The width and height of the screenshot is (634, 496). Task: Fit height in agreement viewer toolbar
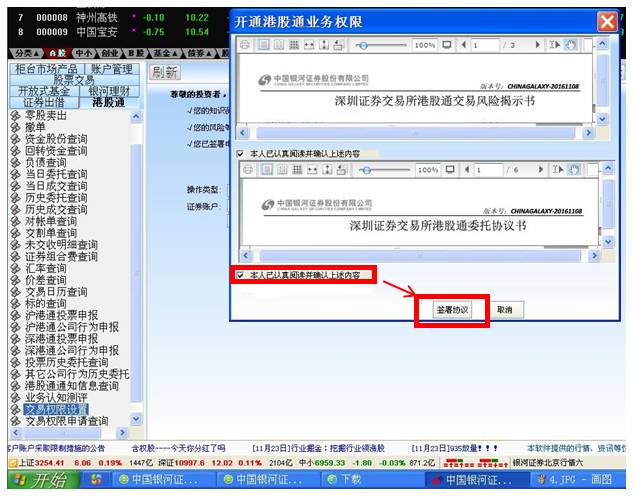point(327,170)
